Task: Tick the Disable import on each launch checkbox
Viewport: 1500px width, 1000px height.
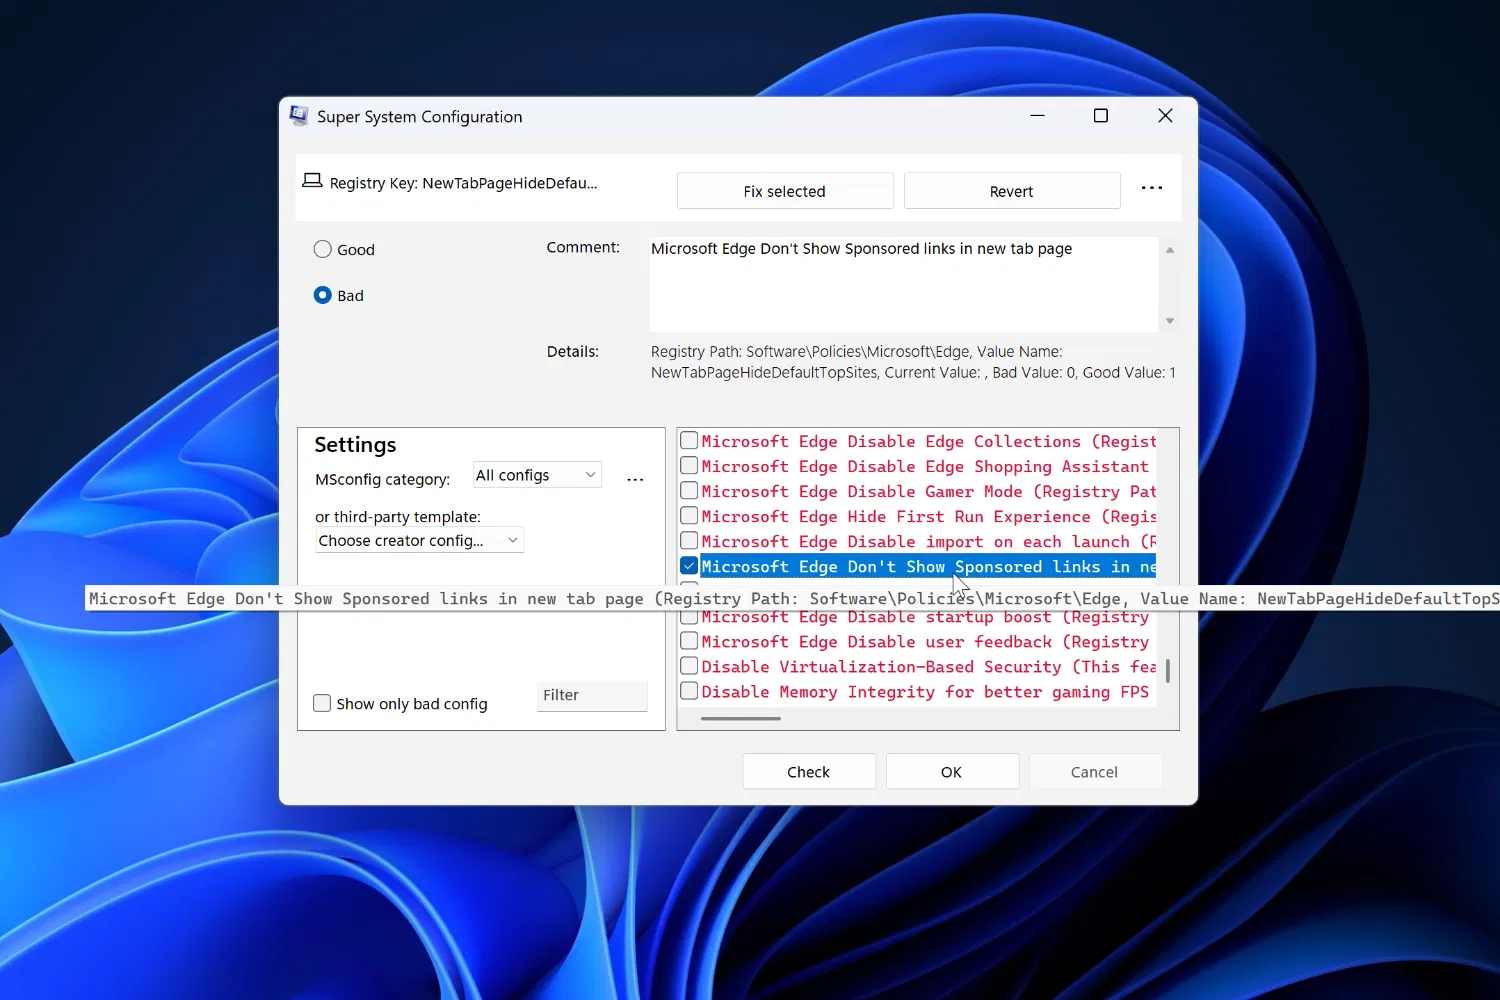Action: point(689,540)
